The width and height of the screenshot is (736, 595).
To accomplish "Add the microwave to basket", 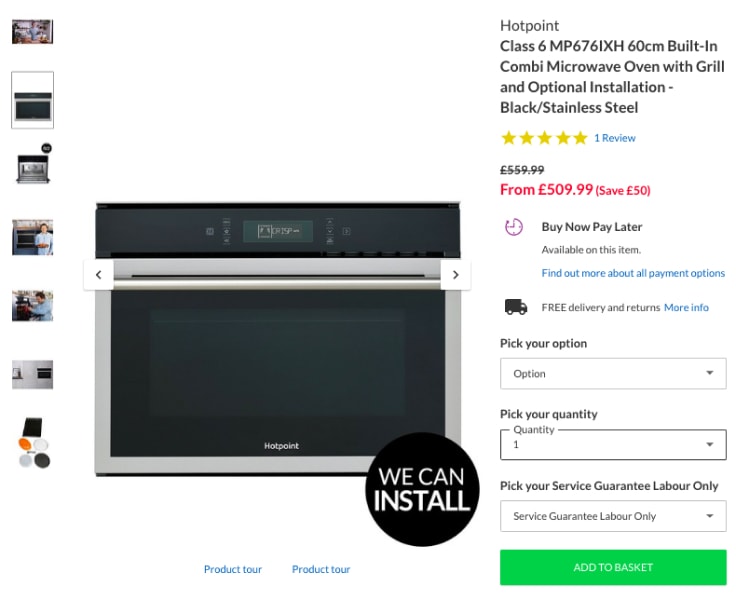I will tap(613, 567).
